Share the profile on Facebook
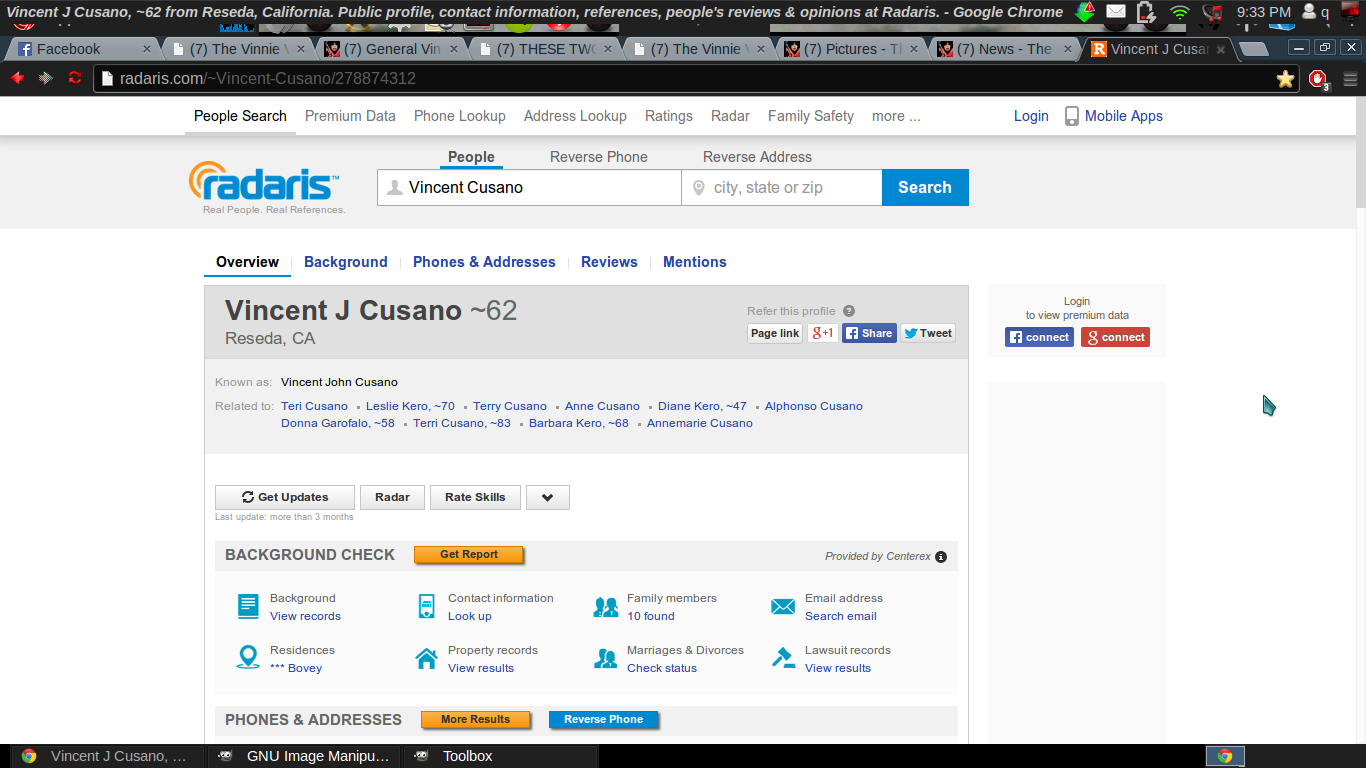This screenshot has height=768, width=1366. tap(869, 333)
